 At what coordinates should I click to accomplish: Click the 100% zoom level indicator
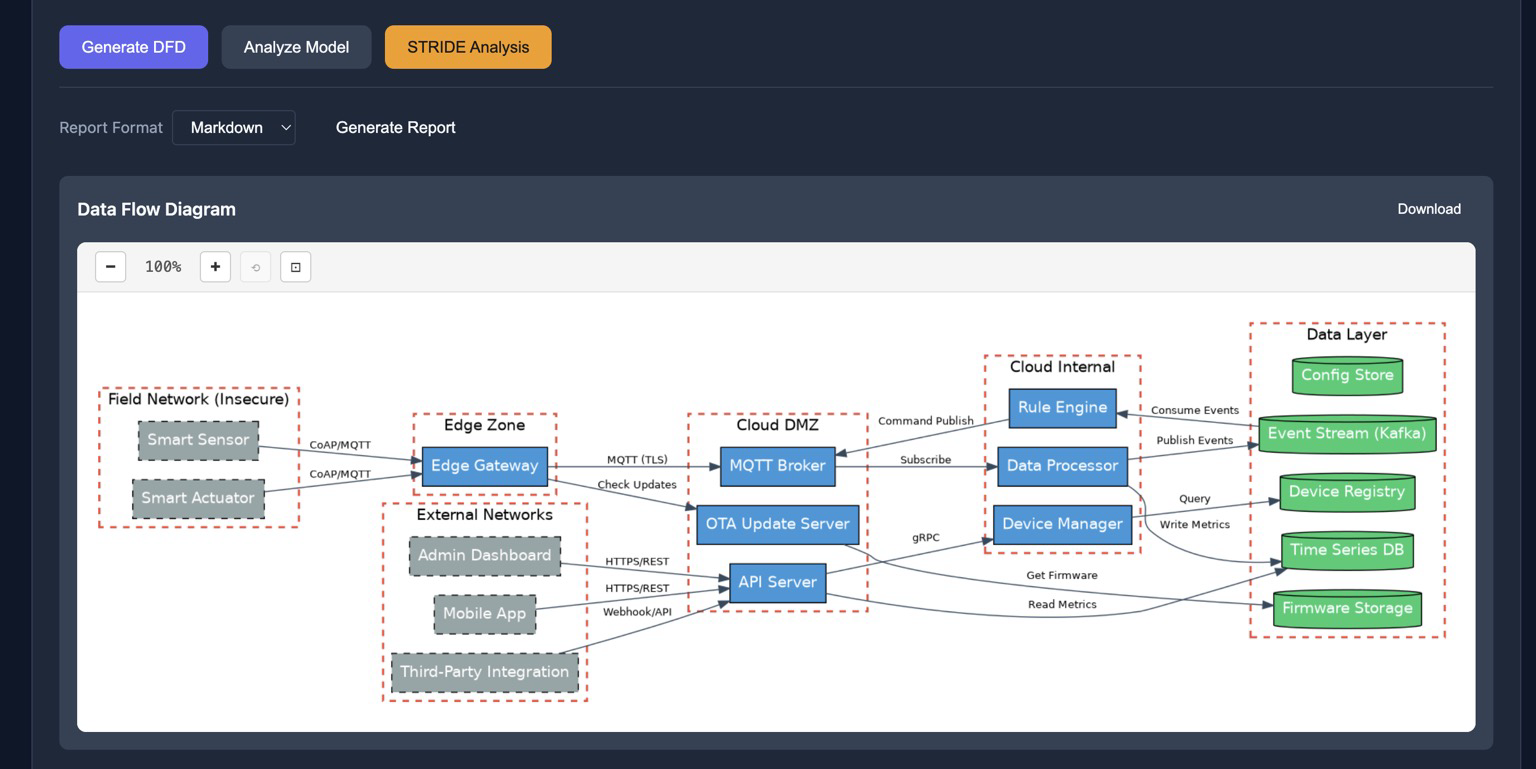(x=163, y=267)
